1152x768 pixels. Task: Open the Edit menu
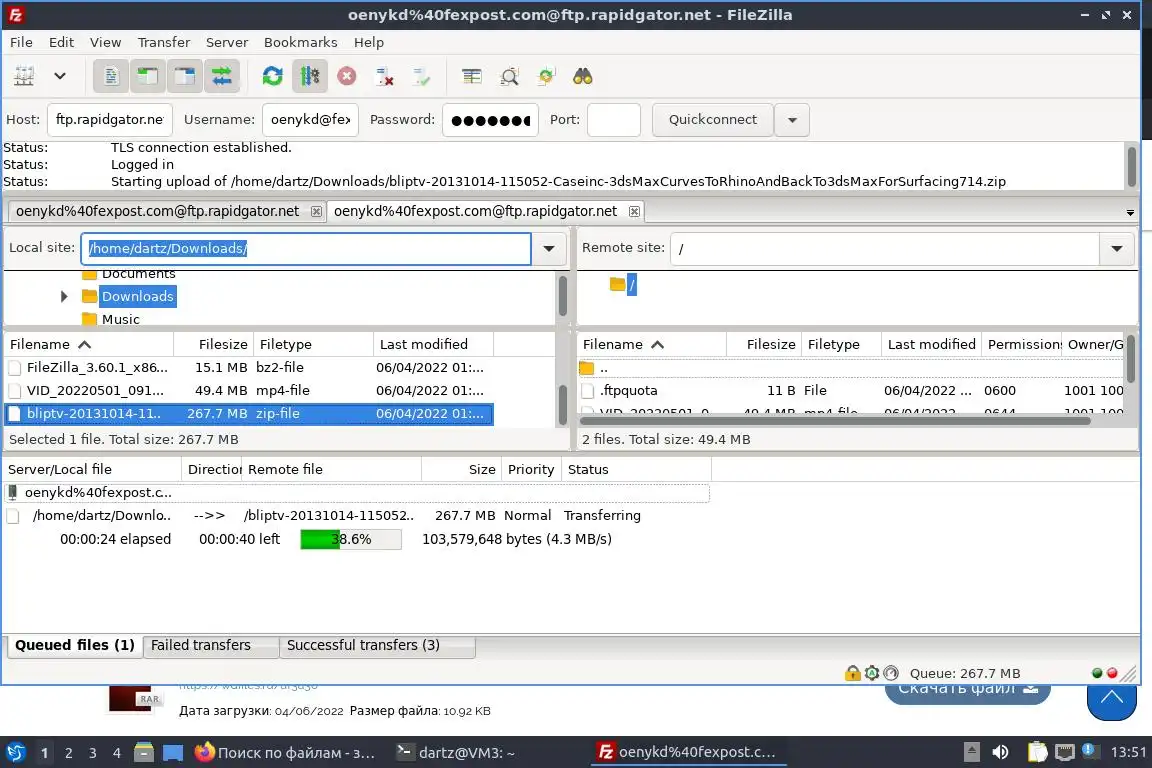(61, 43)
